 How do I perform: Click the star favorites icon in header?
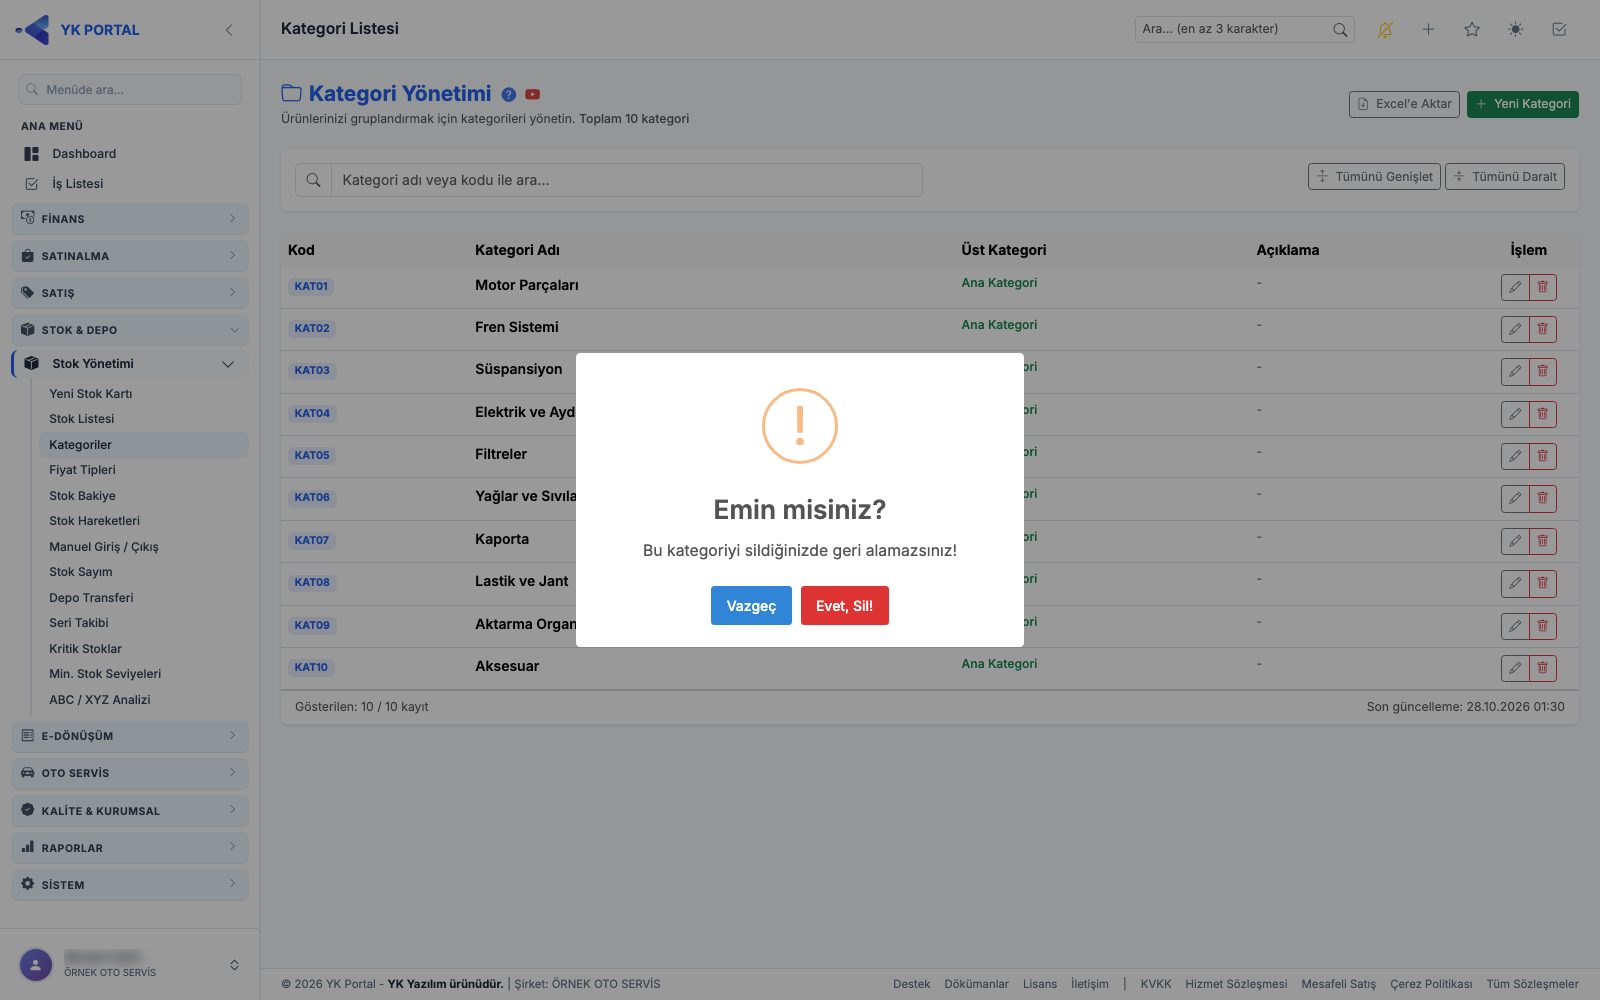click(x=1472, y=30)
